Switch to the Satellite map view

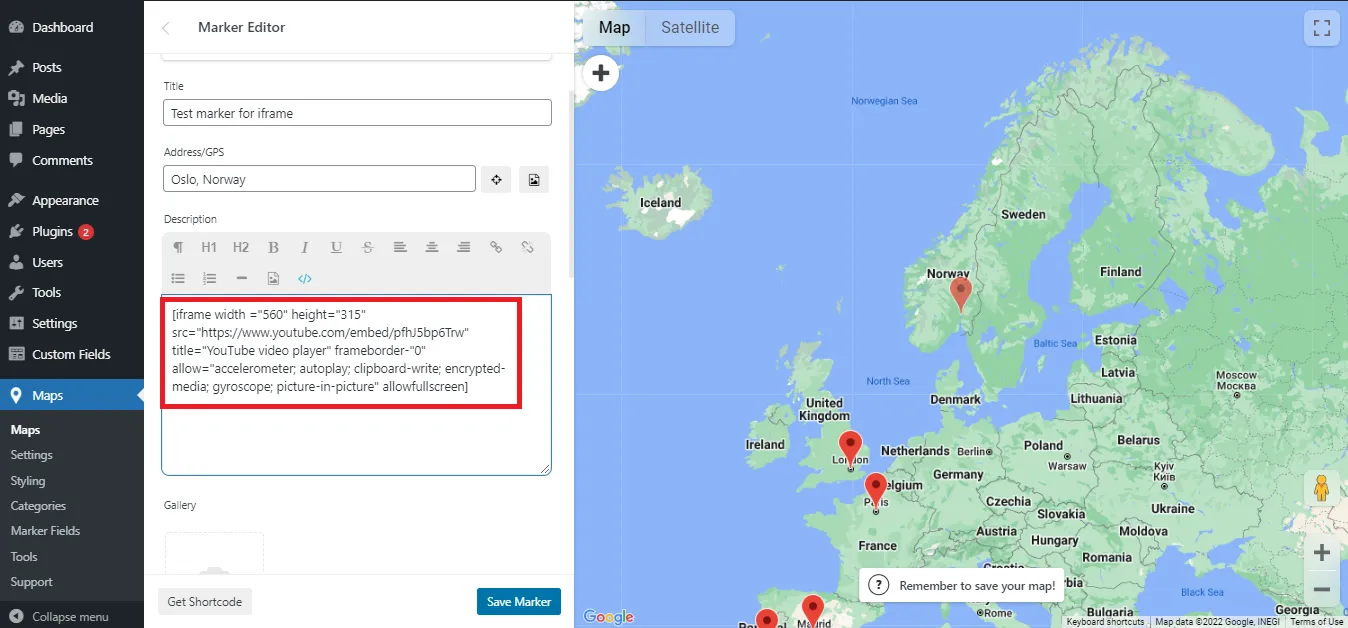click(689, 27)
